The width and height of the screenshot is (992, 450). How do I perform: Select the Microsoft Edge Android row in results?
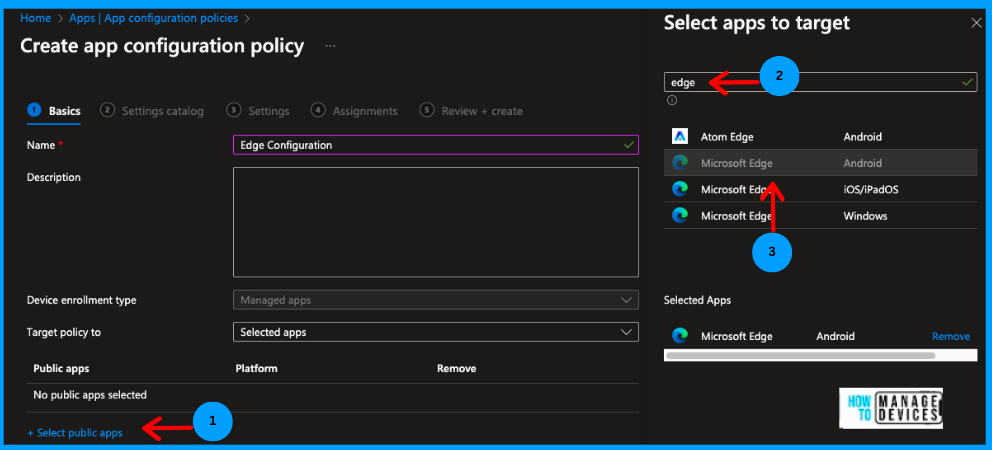tap(821, 163)
